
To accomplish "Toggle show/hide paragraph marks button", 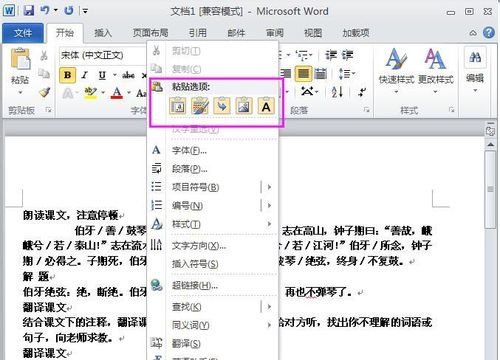I will [x=362, y=91].
